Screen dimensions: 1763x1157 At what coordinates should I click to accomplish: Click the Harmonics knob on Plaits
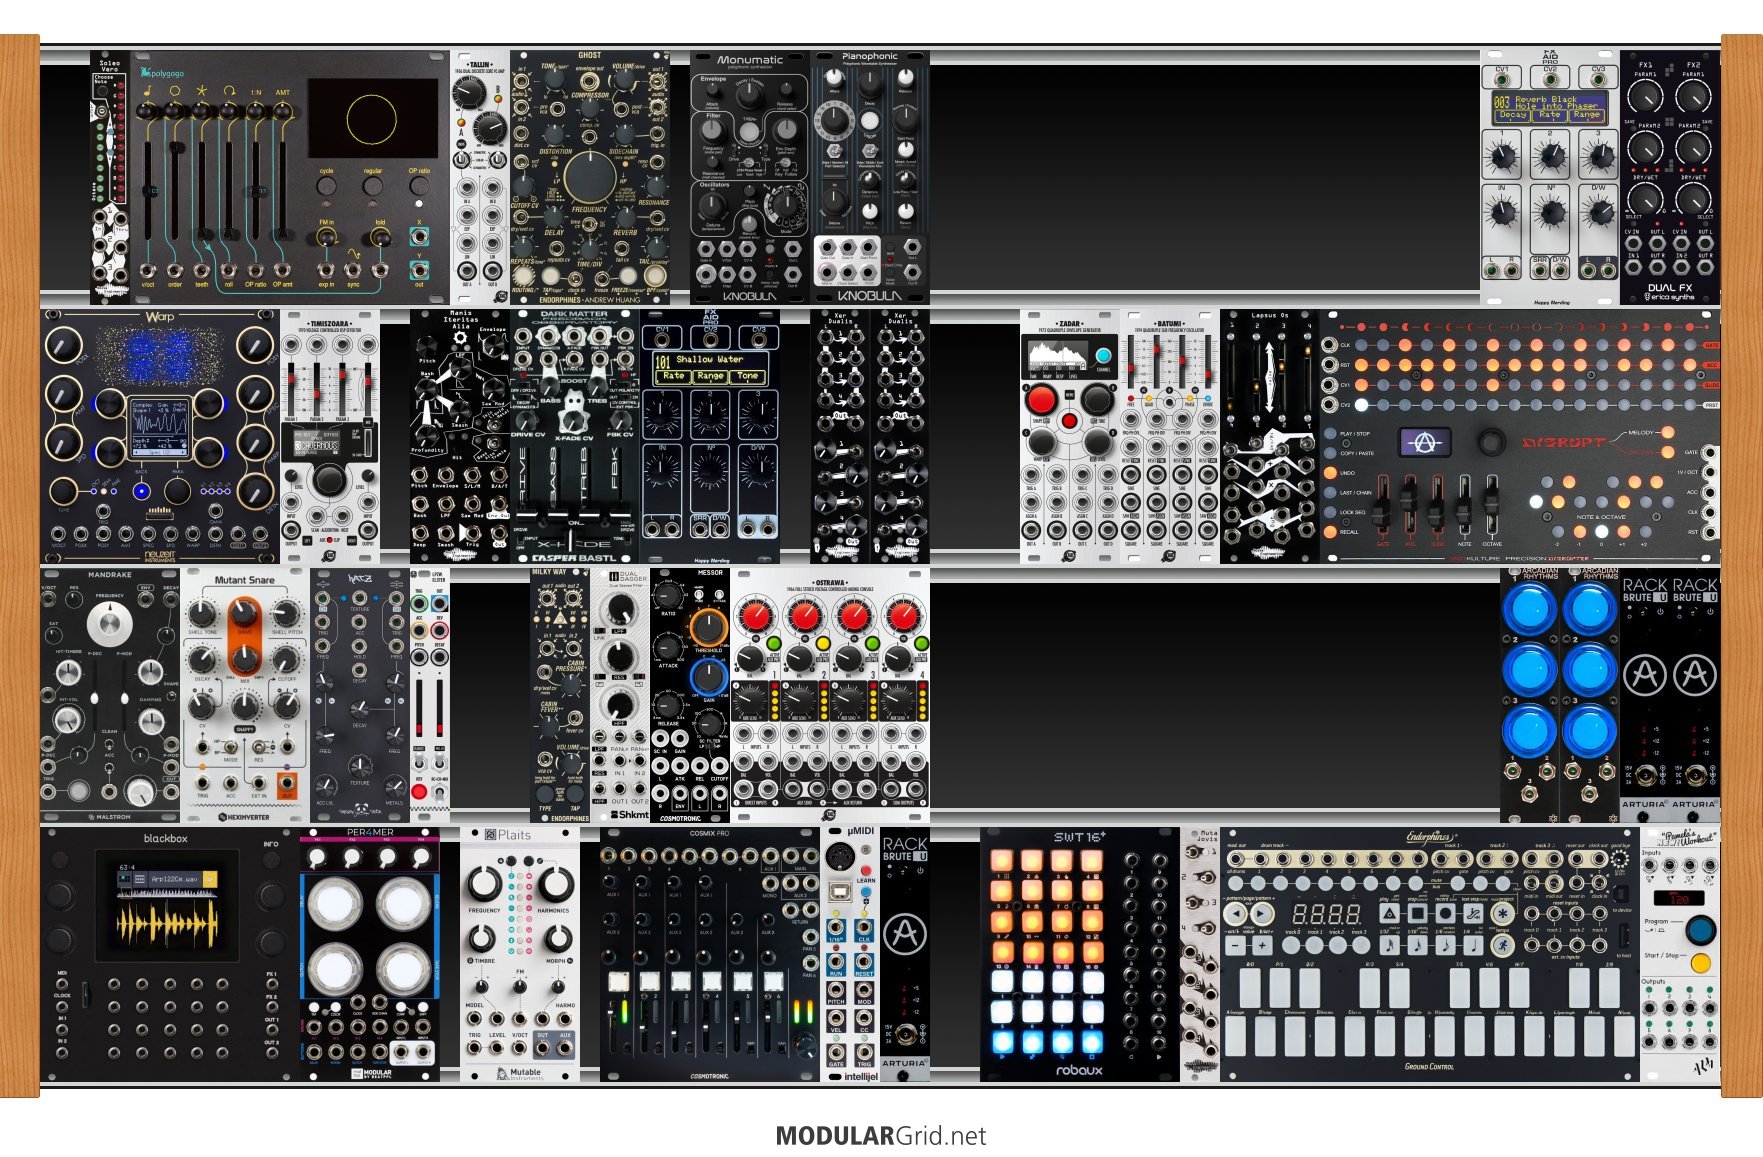557,885
